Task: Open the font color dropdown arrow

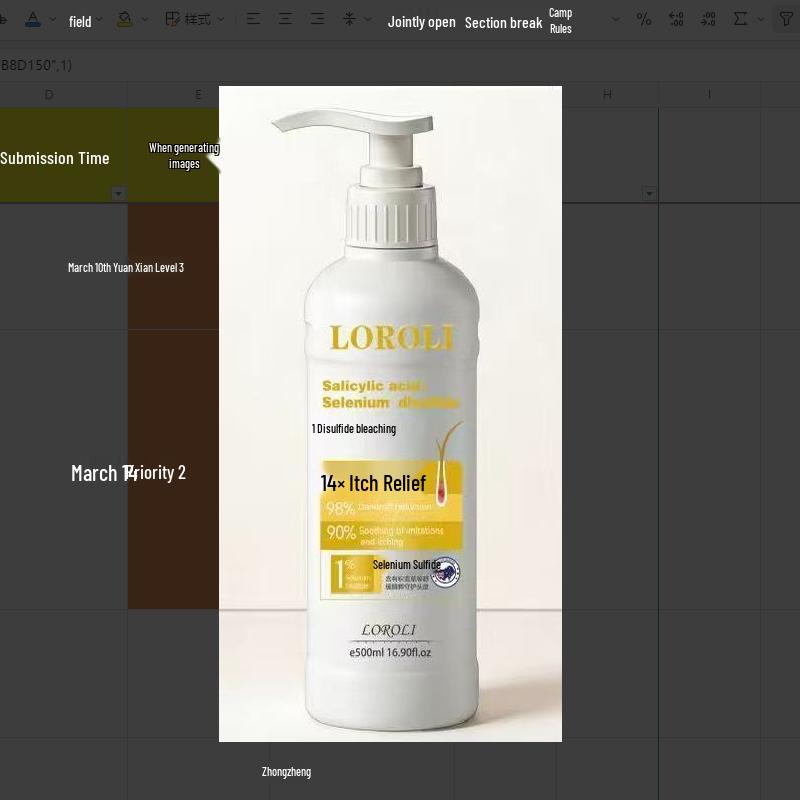Action: [x=53, y=20]
